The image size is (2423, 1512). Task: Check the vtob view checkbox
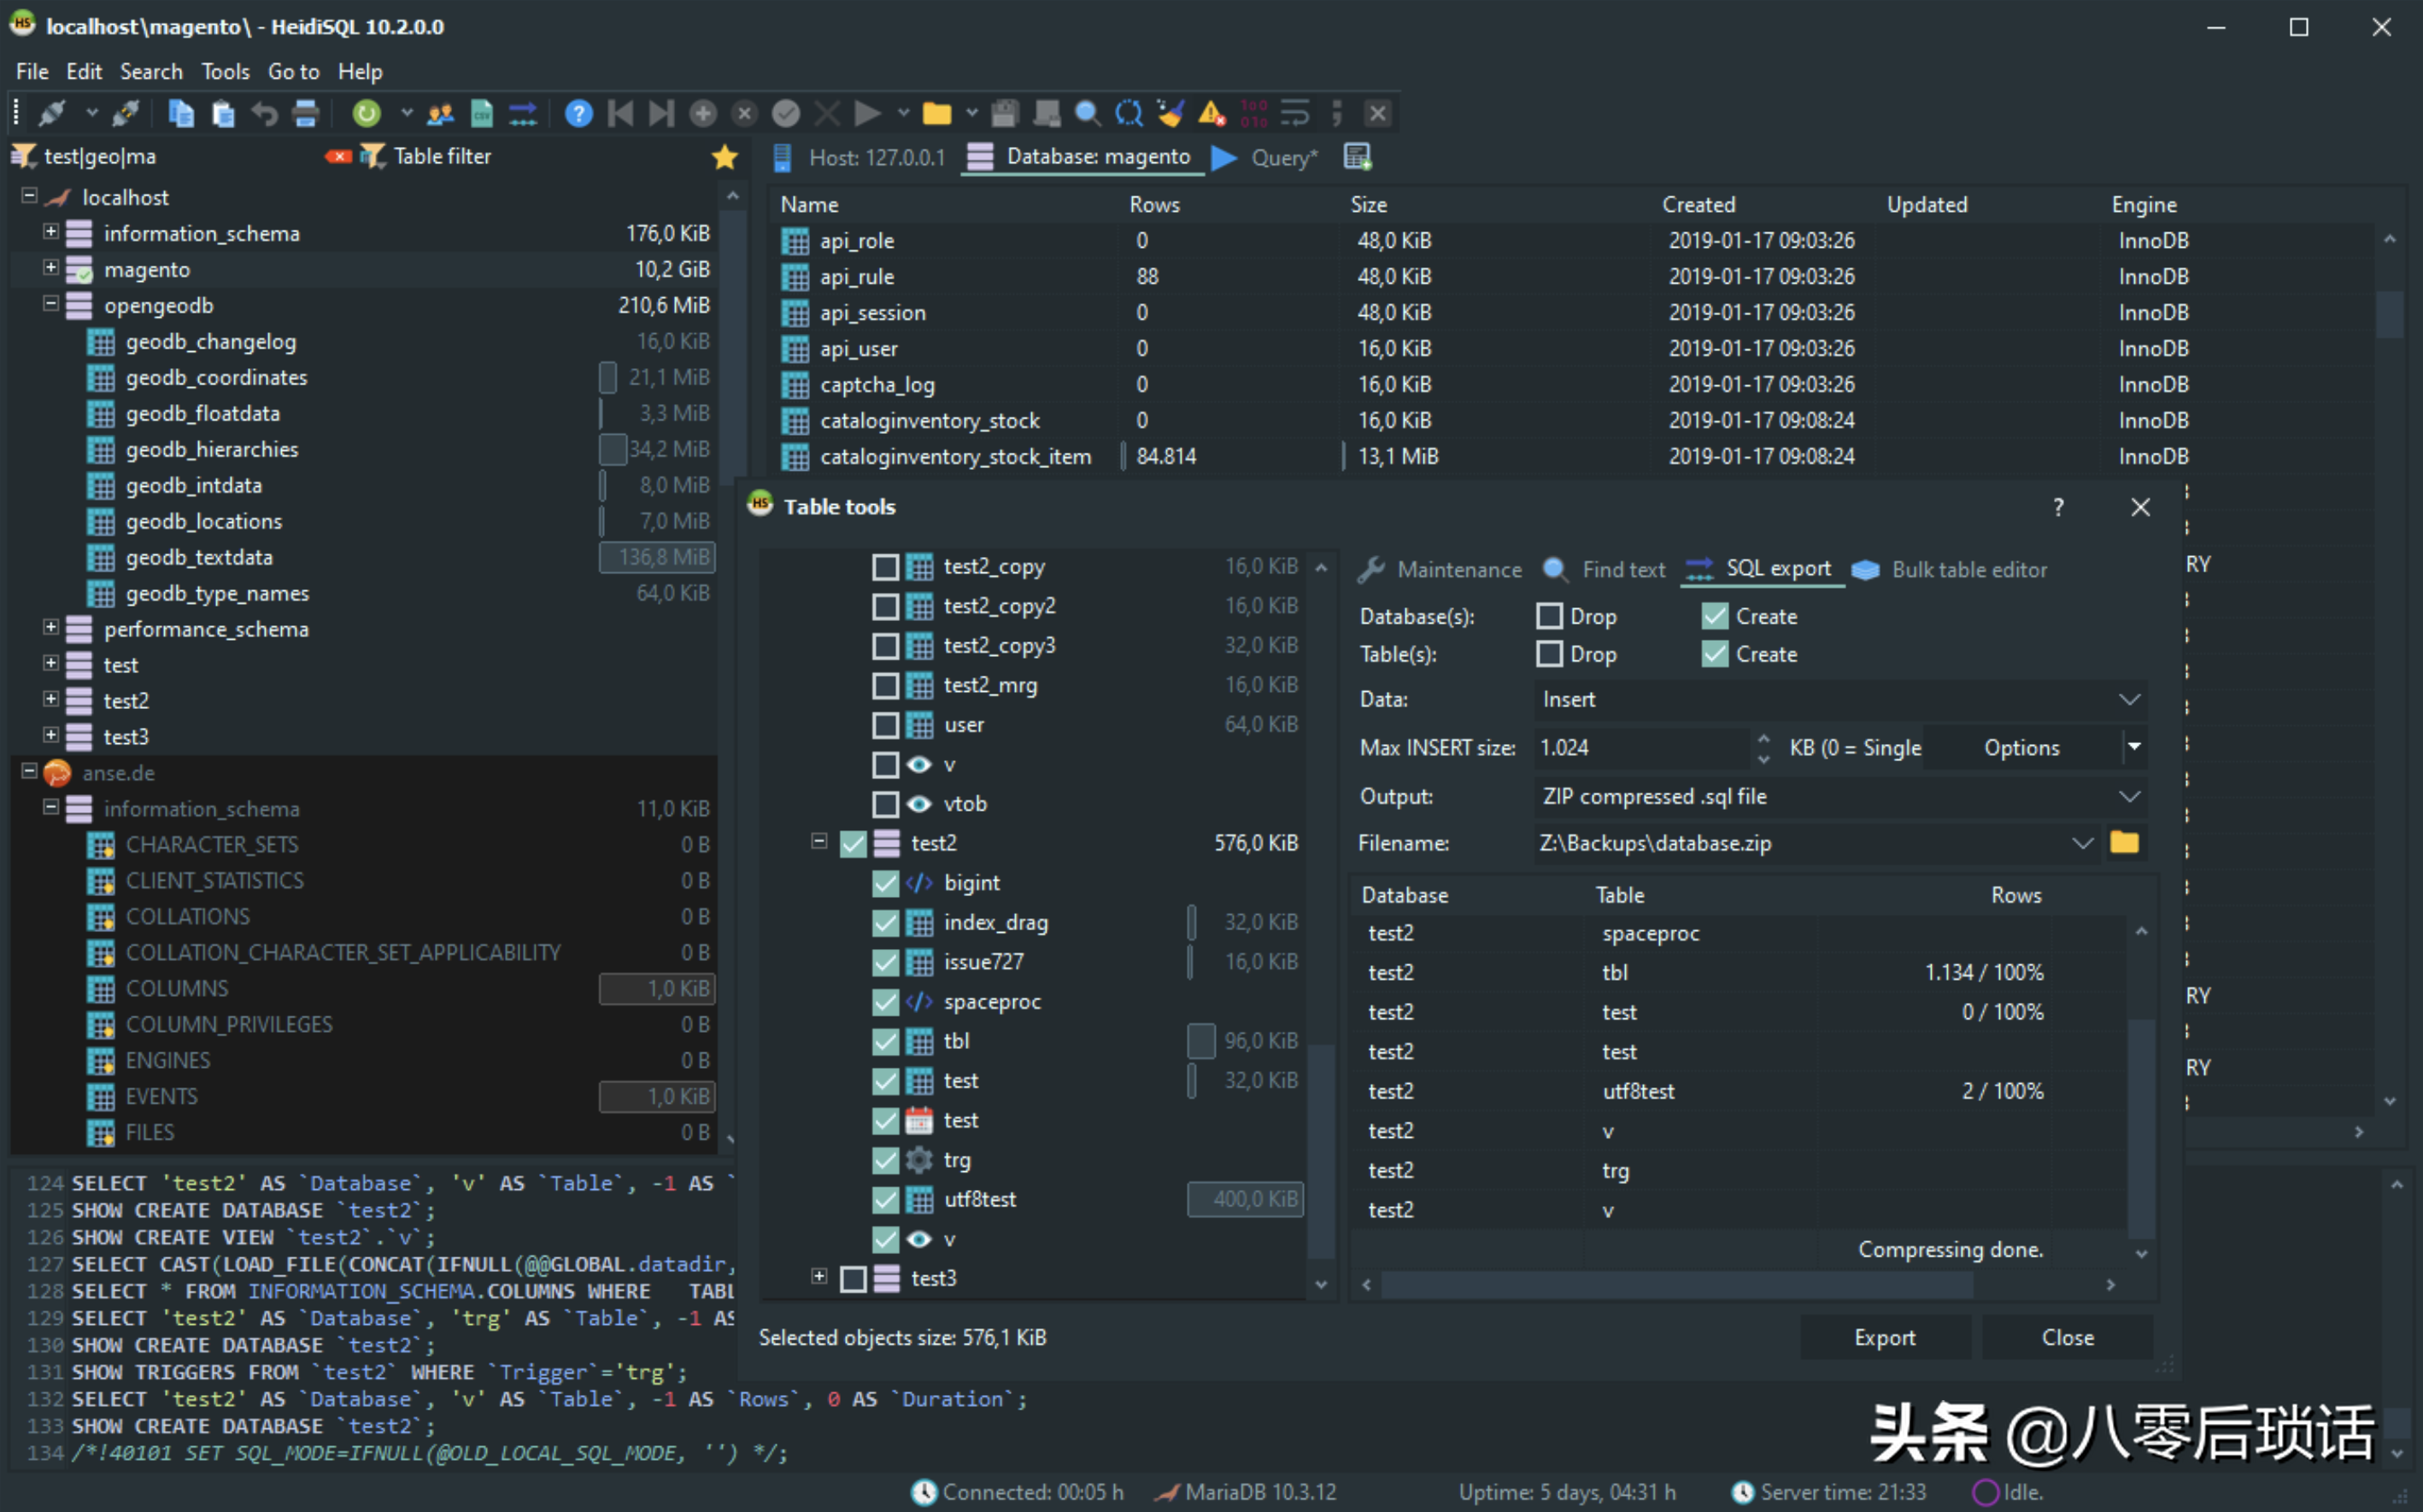tap(885, 804)
